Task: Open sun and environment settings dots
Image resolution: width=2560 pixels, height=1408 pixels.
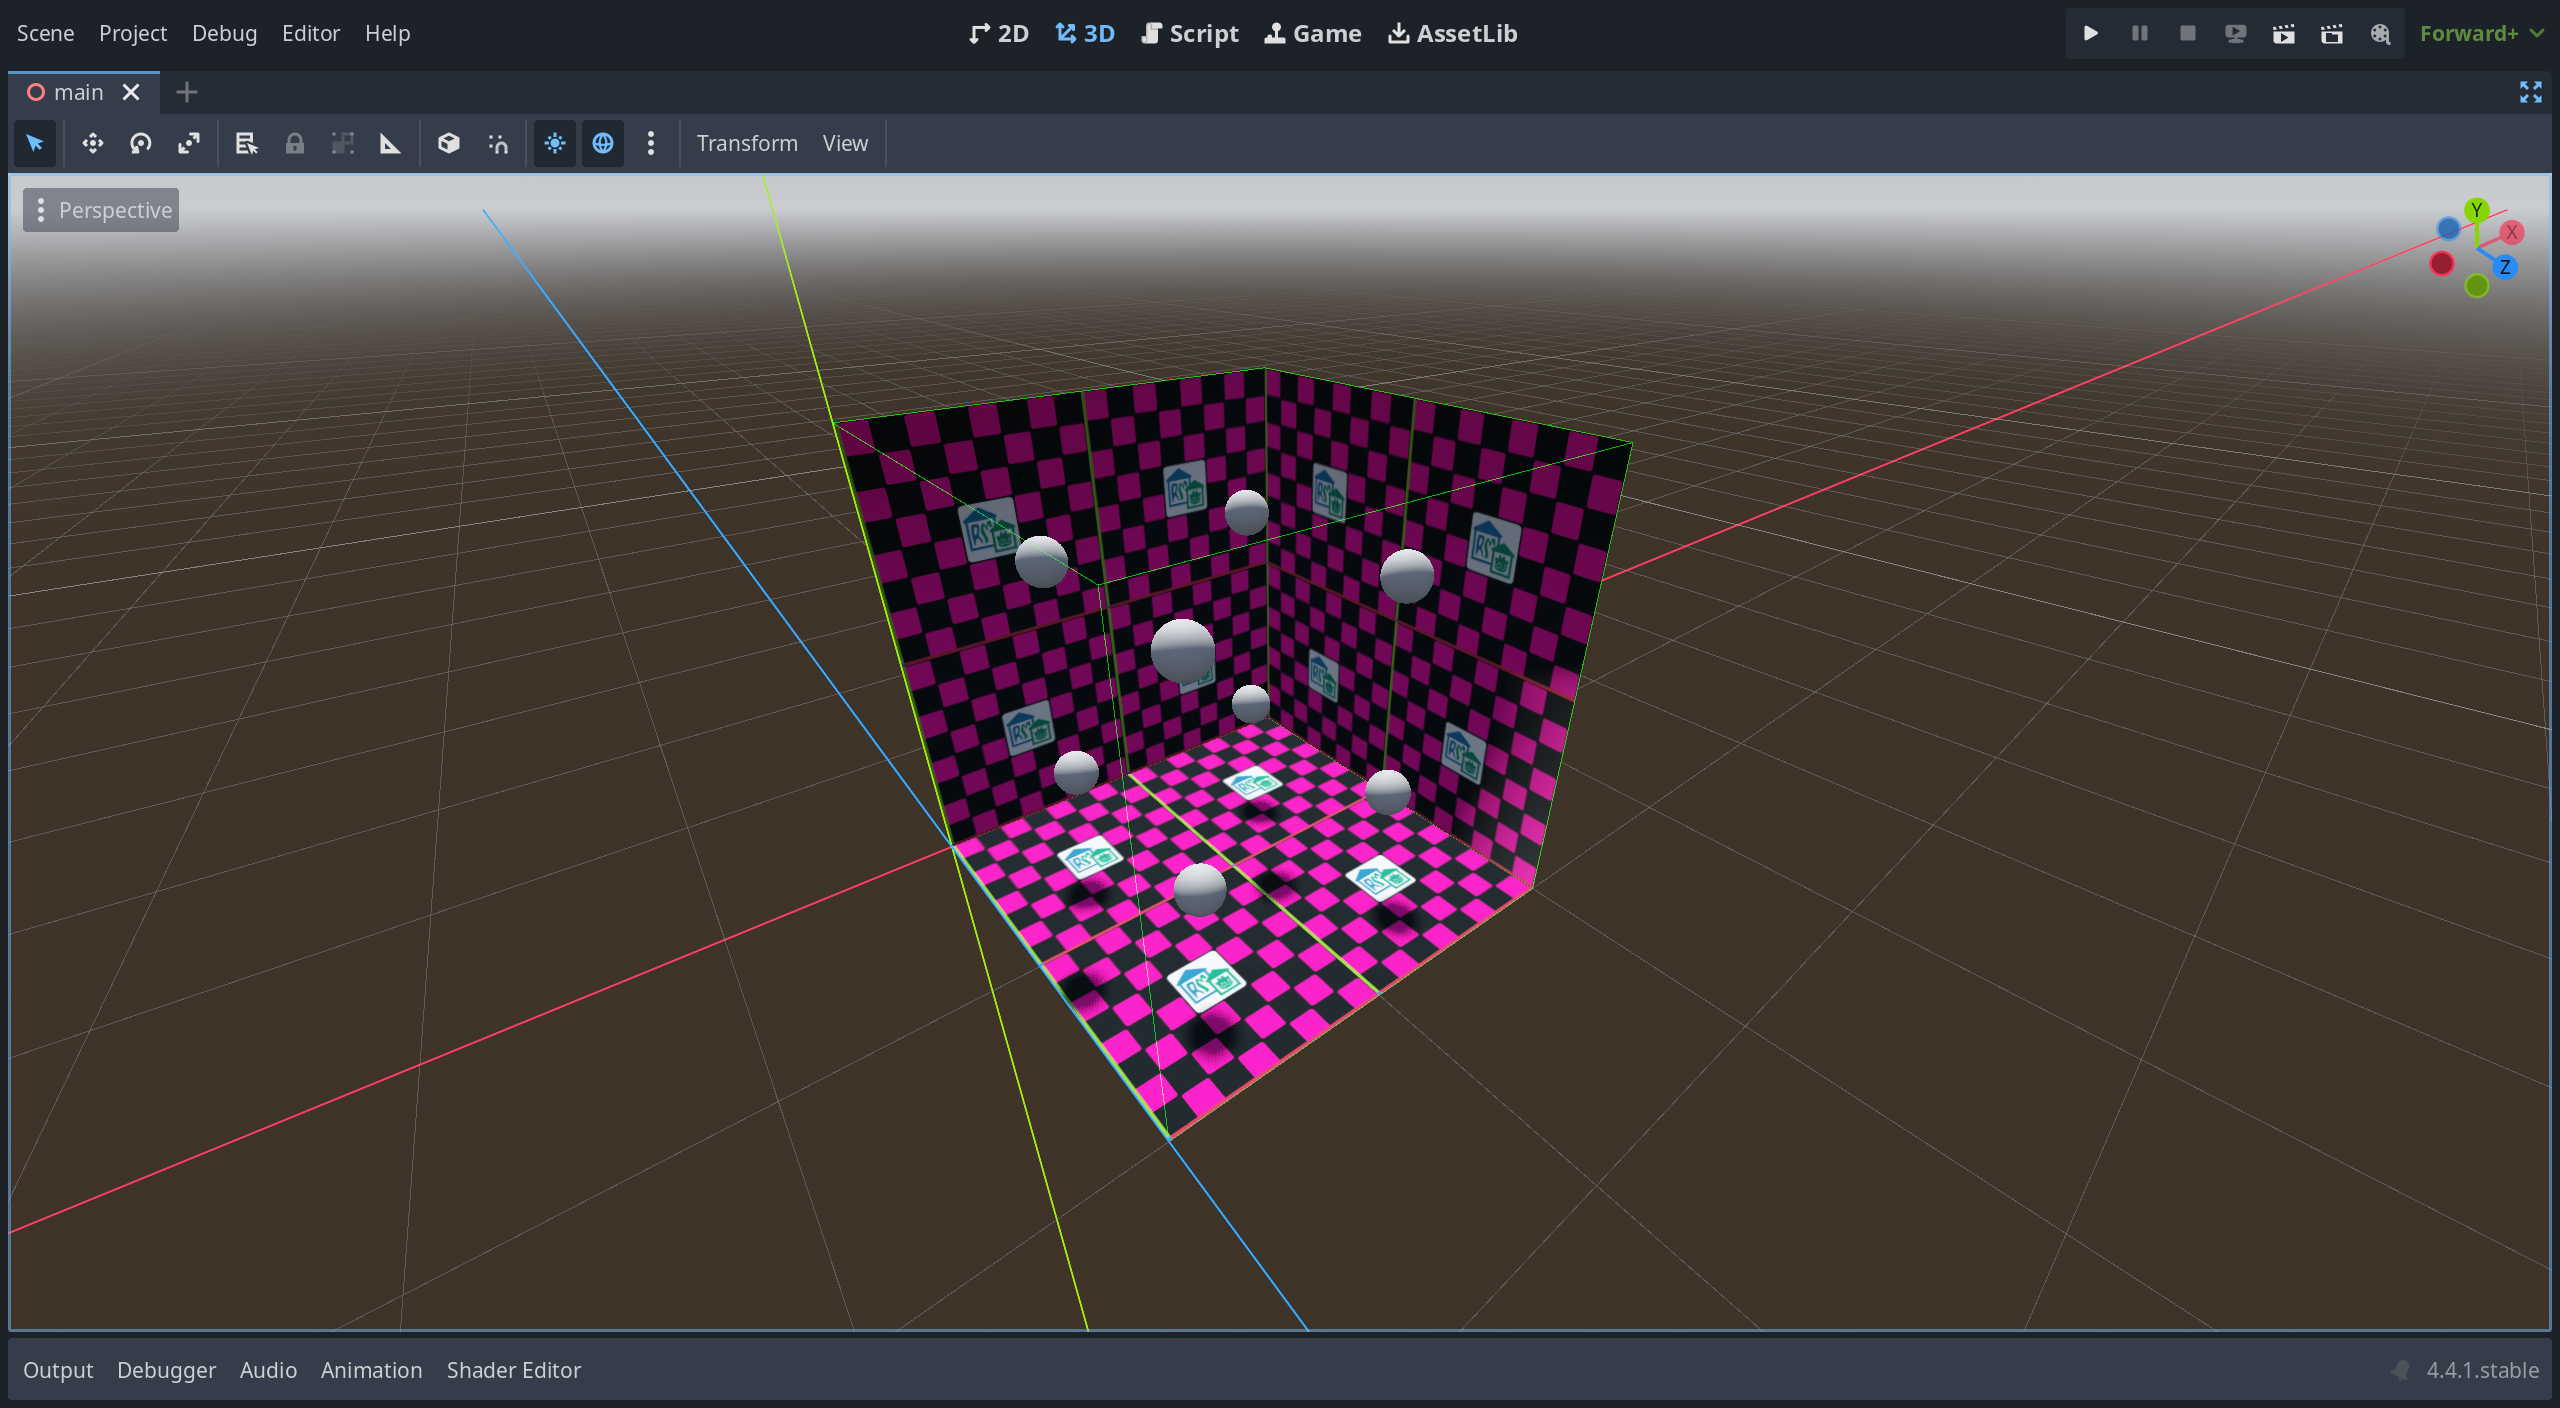Action: coord(651,143)
